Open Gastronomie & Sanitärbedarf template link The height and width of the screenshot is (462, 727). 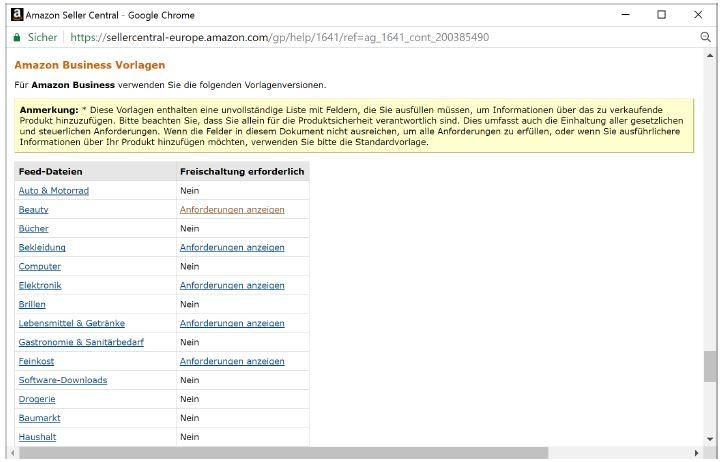click(x=81, y=342)
